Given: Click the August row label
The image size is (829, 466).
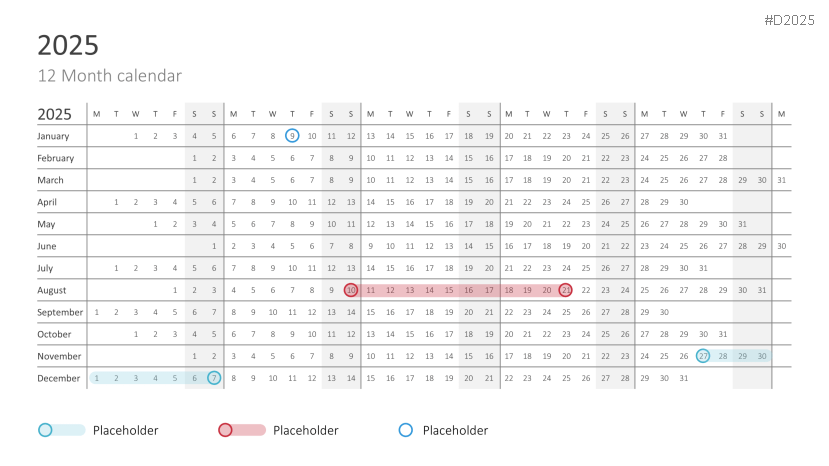Looking at the screenshot, I should coord(53,290).
